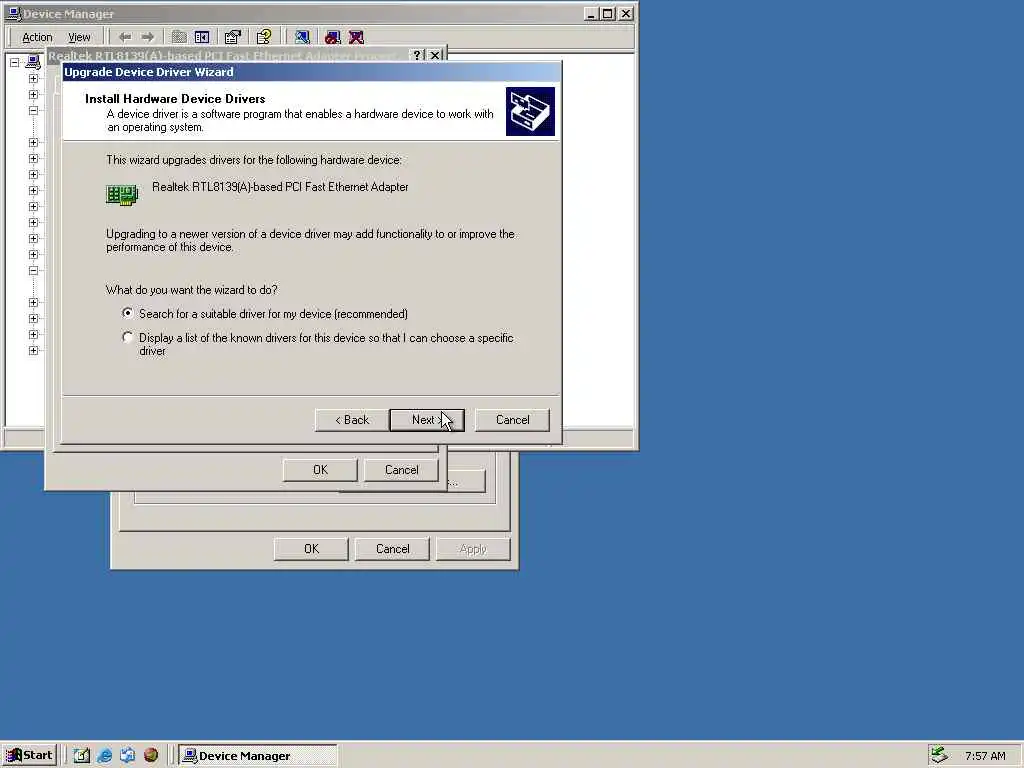
Task: Collapse the root node of device tree
Action: [14, 63]
